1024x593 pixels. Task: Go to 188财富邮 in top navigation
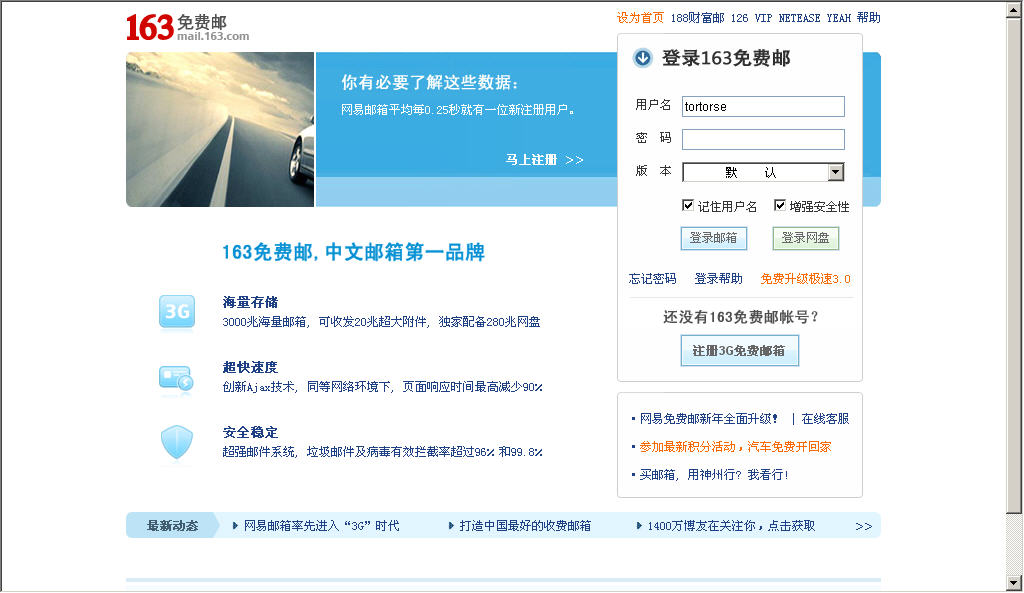pyautogui.click(x=697, y=18)
